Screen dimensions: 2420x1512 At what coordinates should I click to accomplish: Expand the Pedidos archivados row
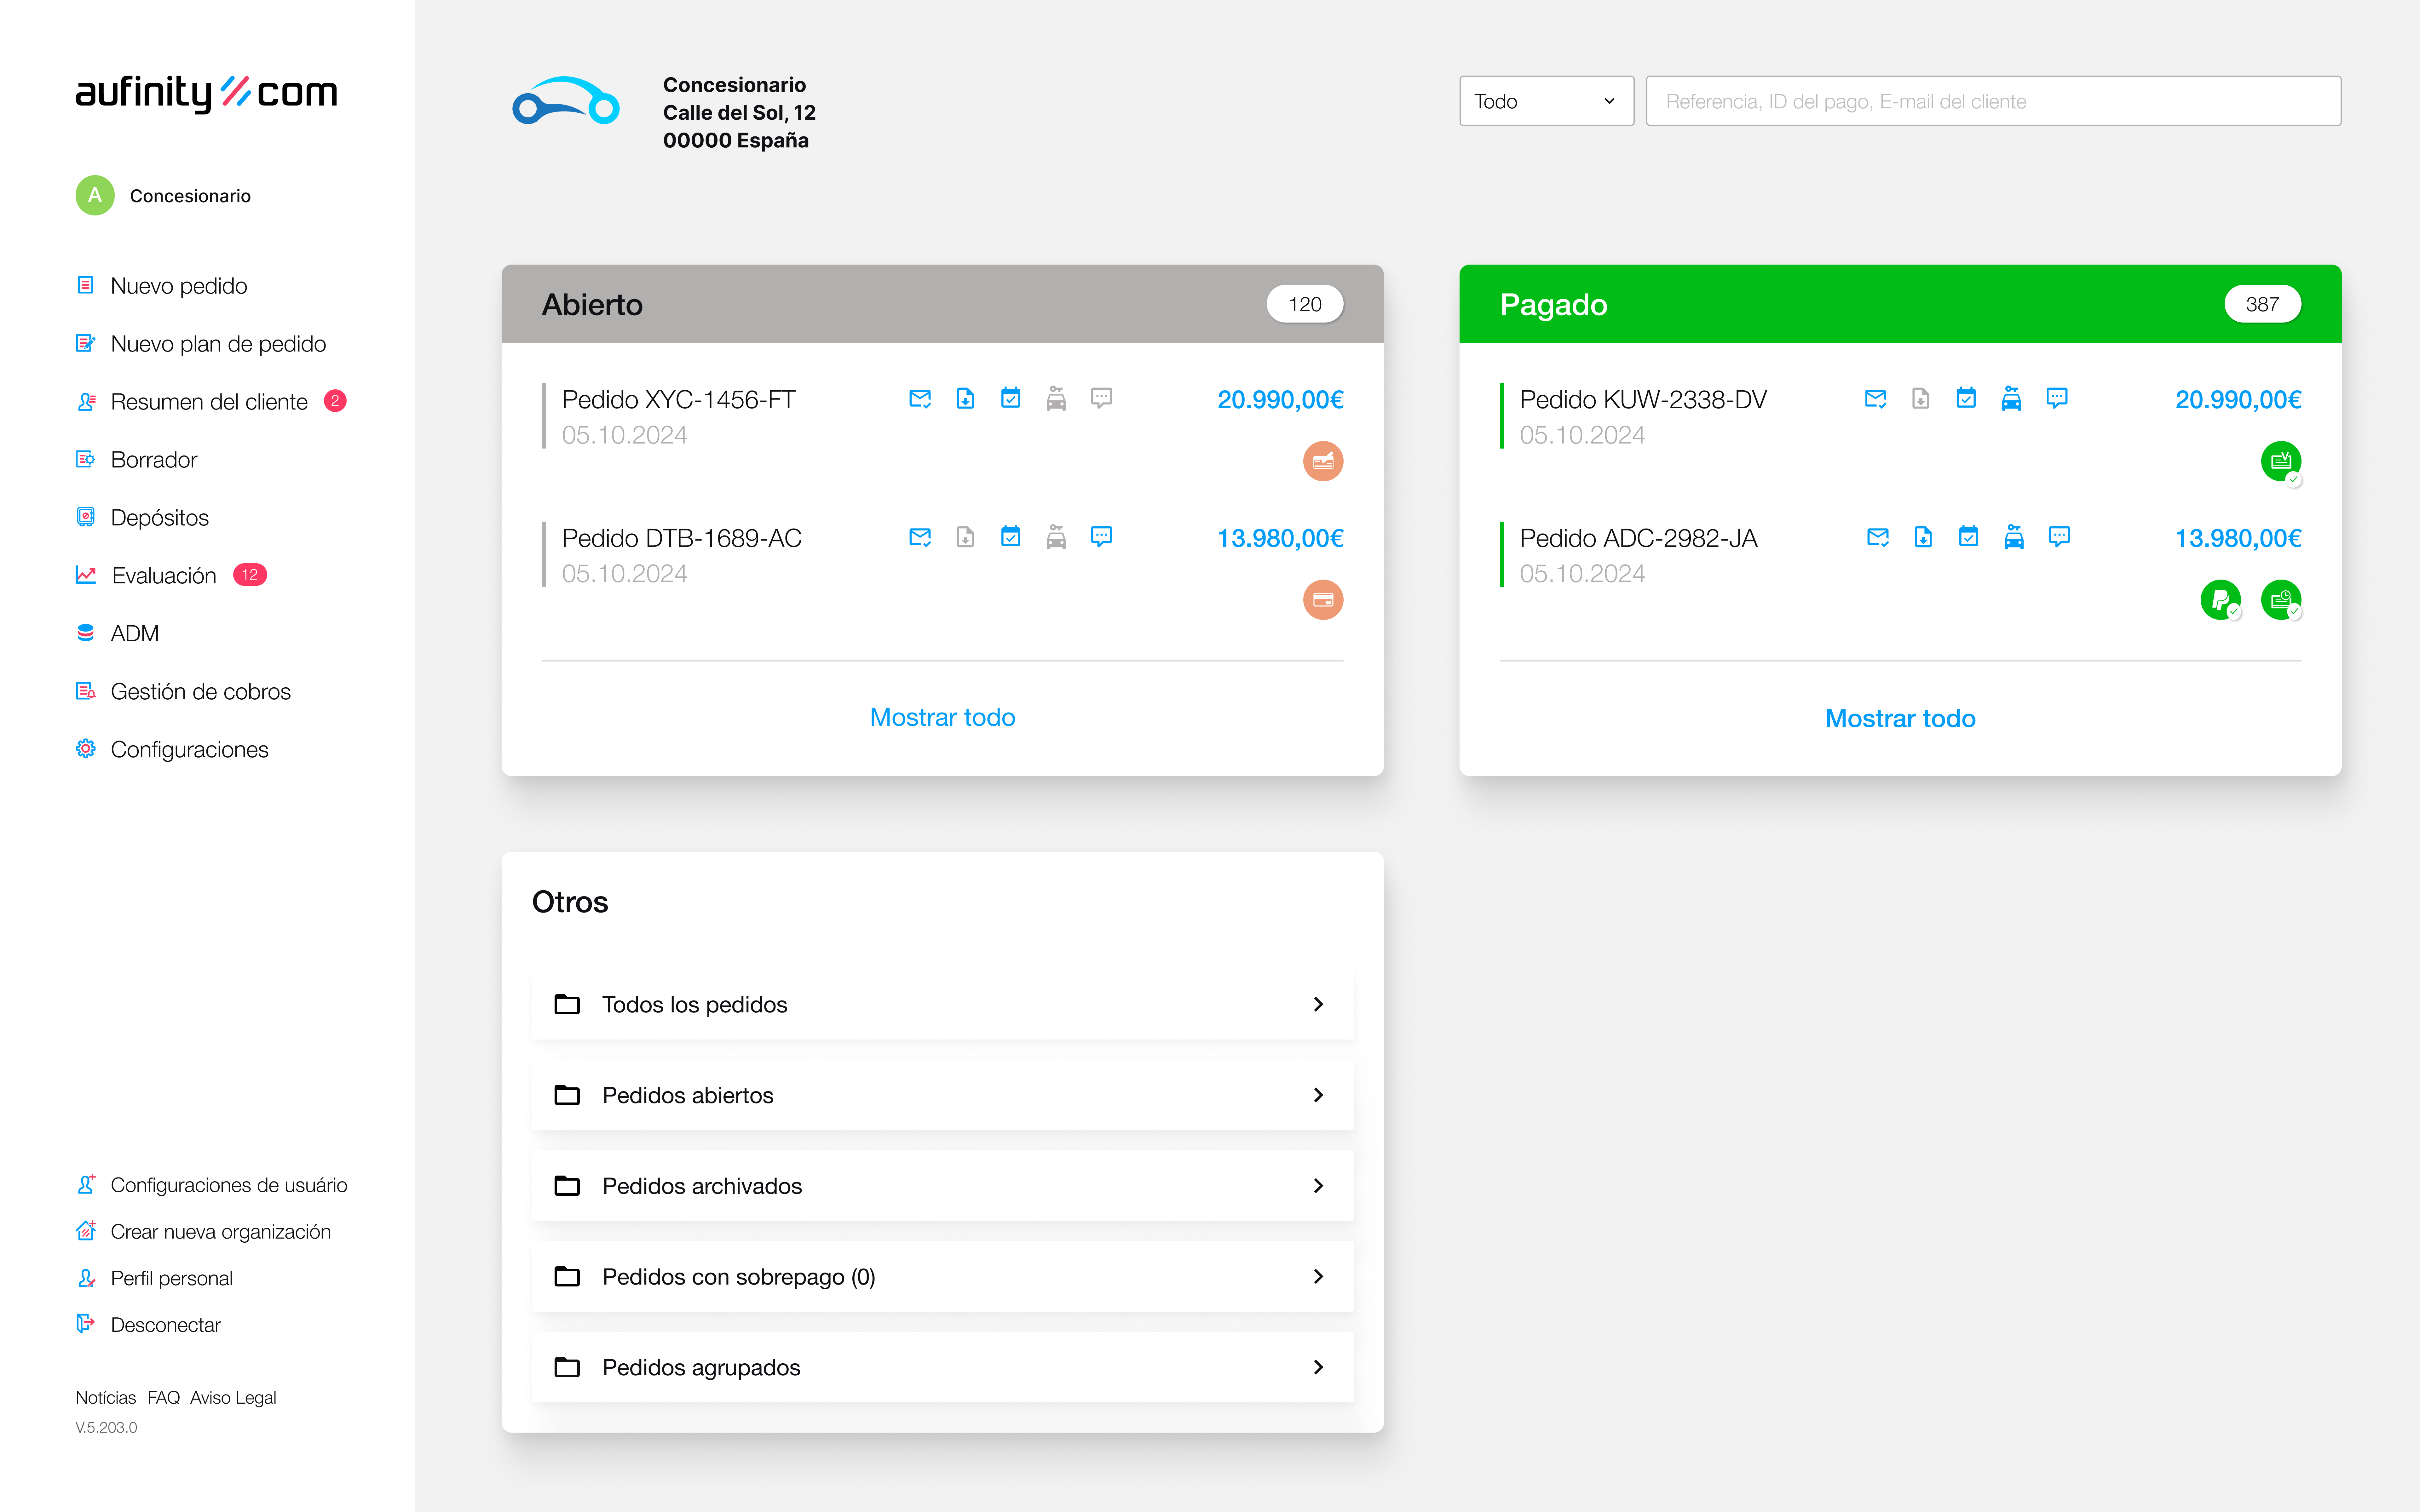coord(942,1186)
